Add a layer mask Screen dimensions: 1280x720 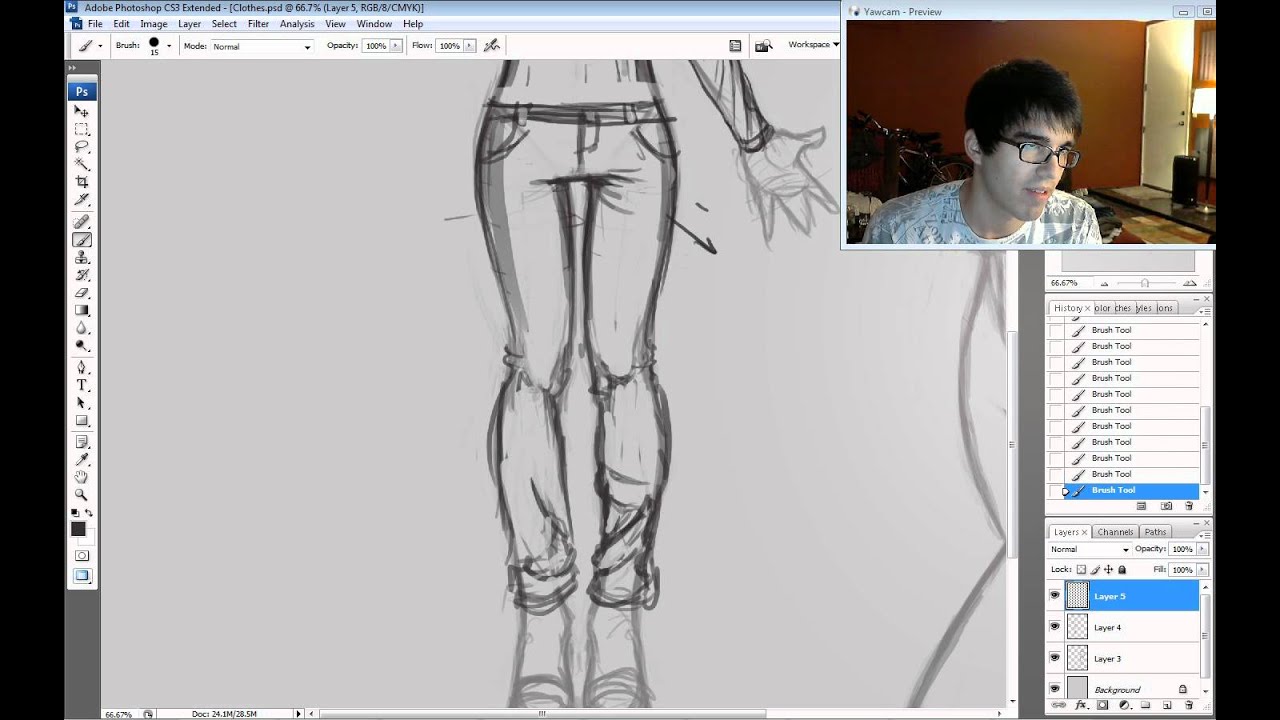coord(1102,705)
